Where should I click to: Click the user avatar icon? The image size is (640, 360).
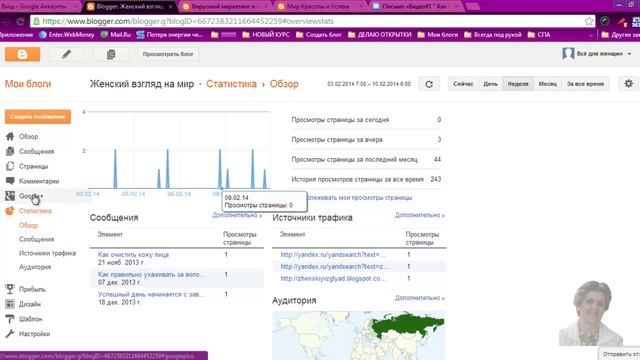pos(568,53)
